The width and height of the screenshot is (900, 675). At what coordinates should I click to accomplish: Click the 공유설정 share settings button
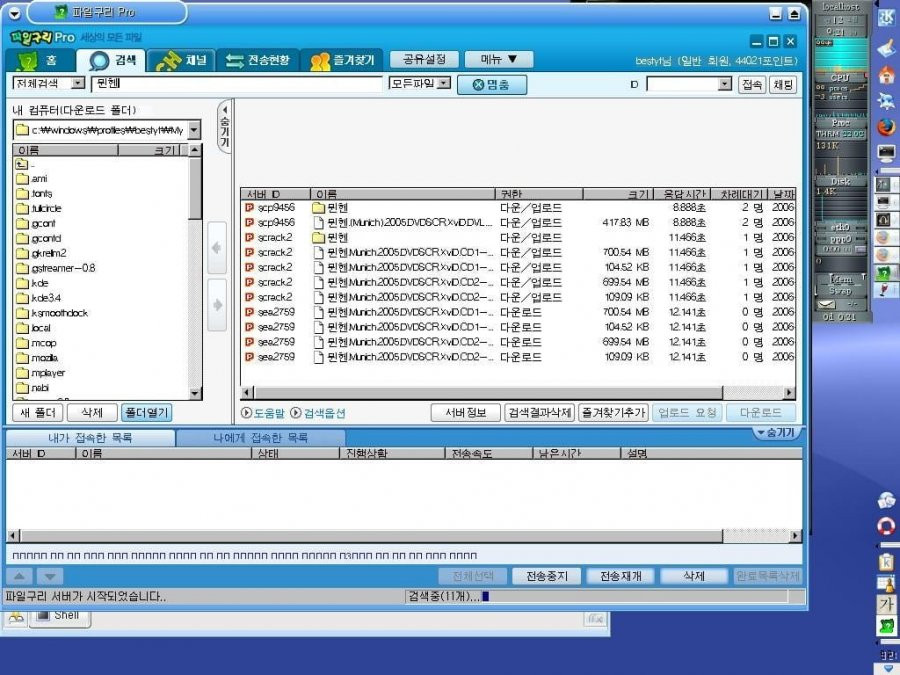[x=424, y=60]
